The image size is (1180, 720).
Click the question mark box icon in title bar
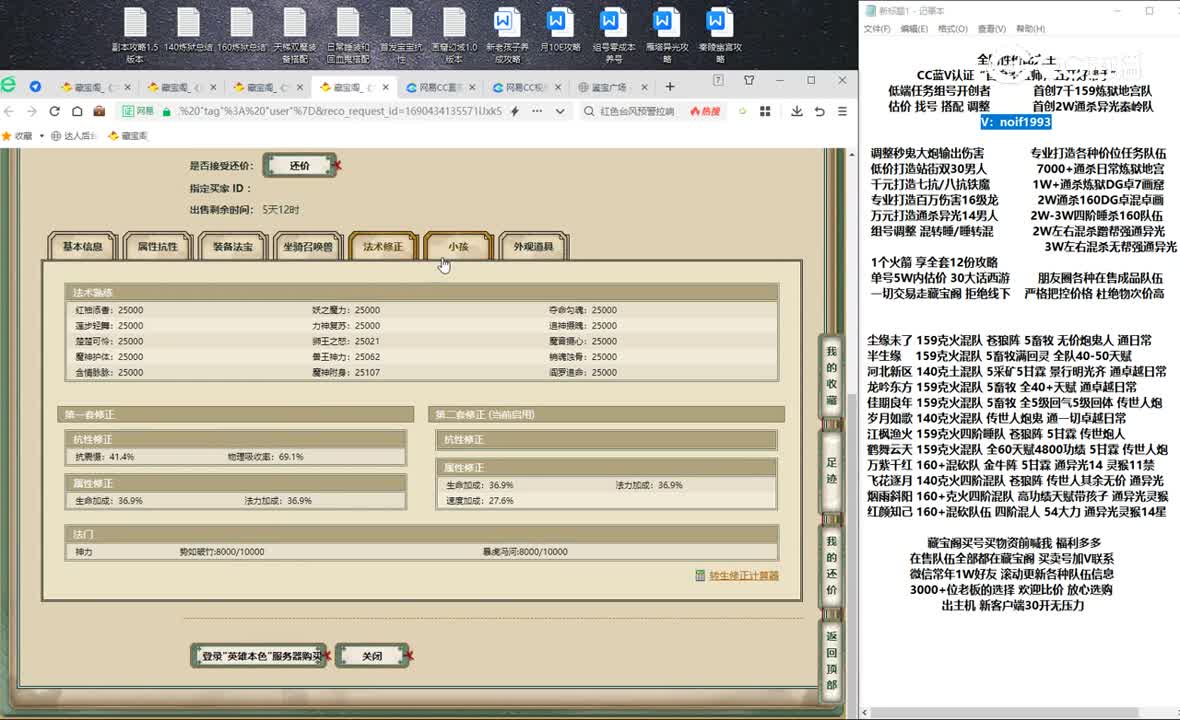tap(718, 80)
